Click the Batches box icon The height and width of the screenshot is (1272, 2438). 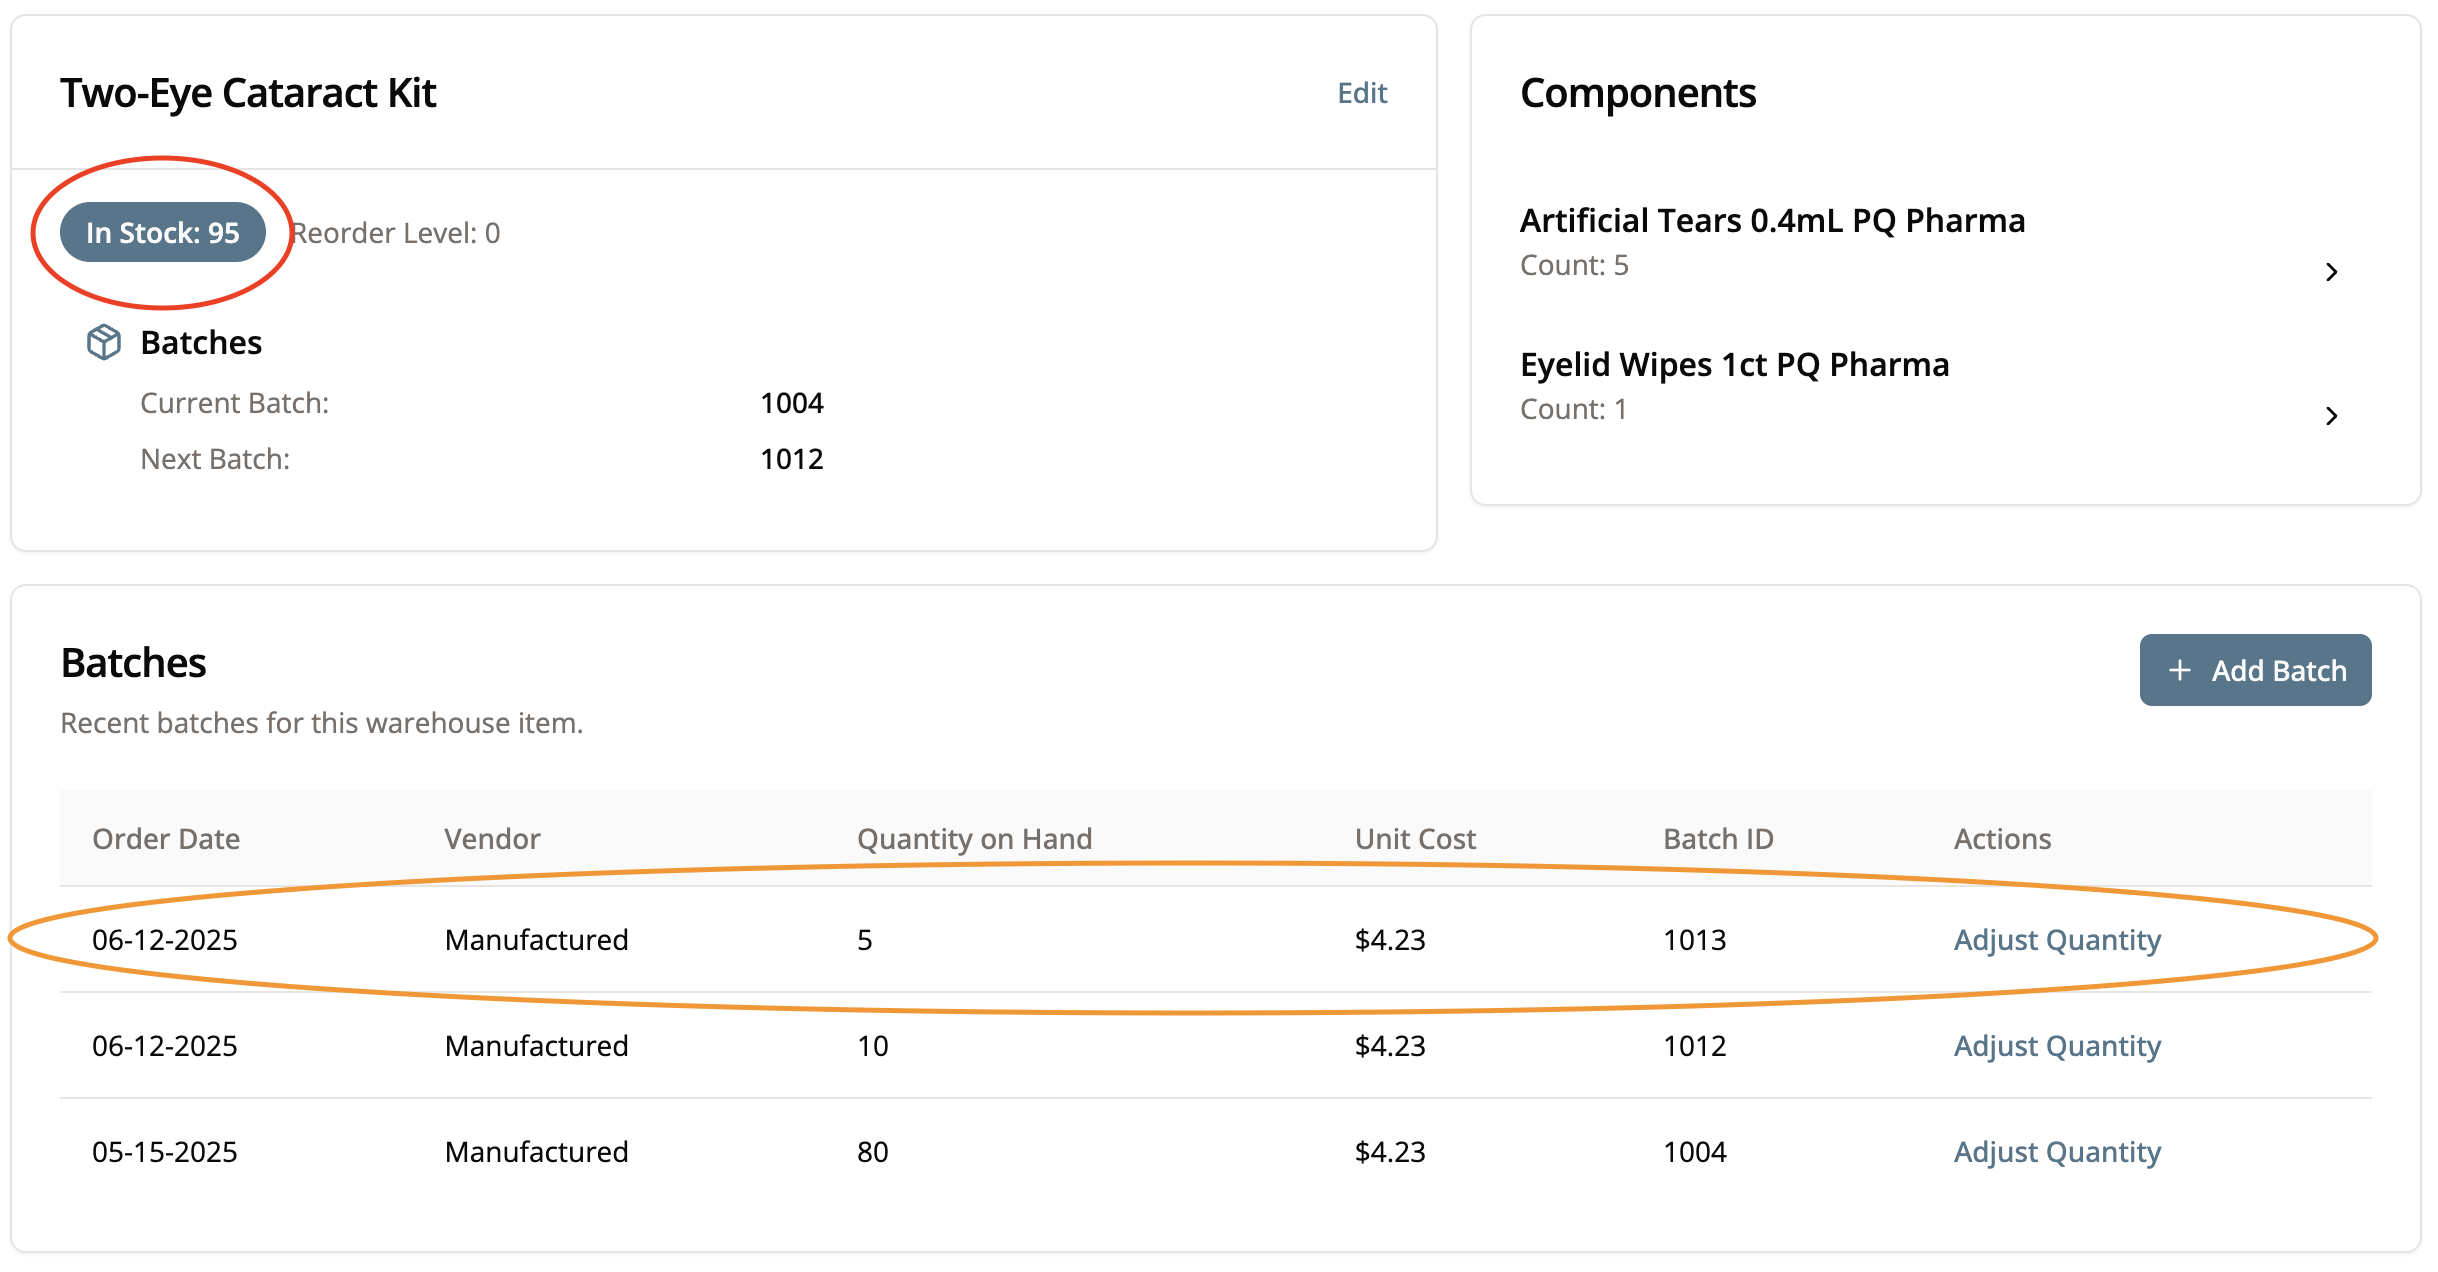104,342
